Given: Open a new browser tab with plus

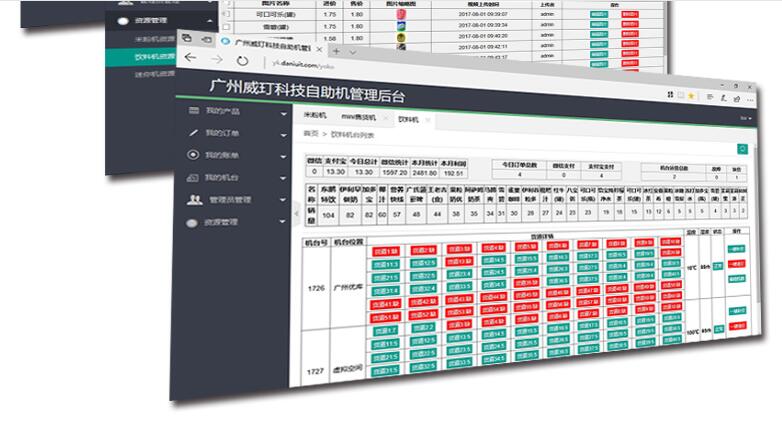Looking at the screenshot, I should pos(336,51).
